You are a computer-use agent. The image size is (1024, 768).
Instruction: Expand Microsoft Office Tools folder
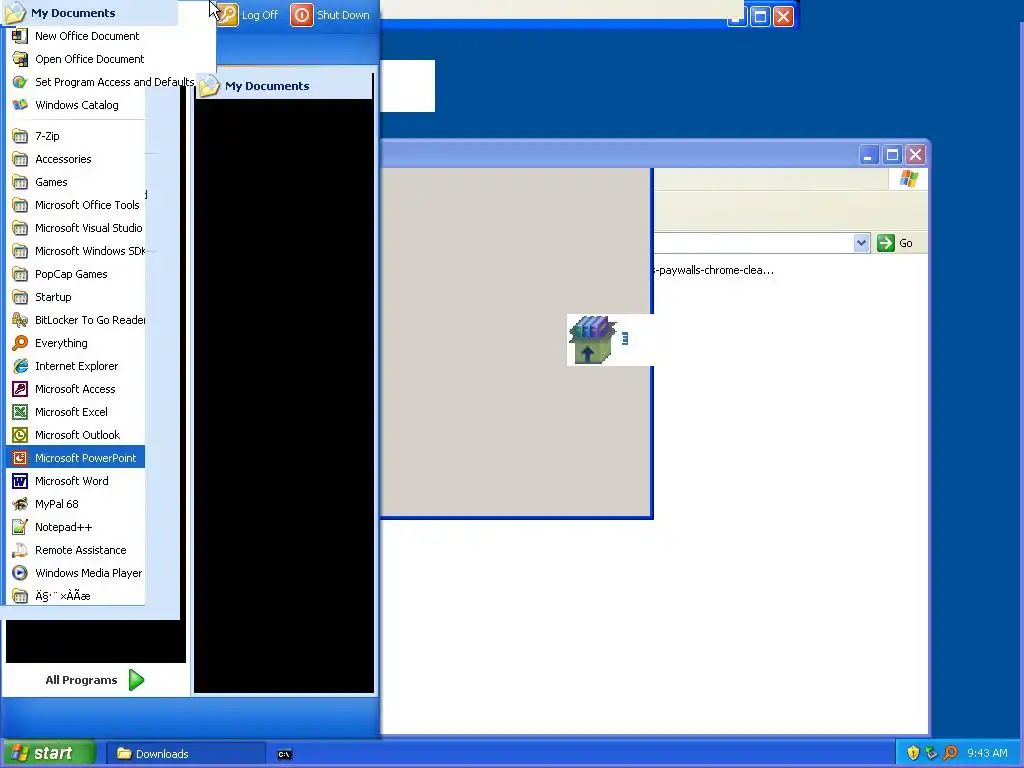[x=75, y=205]
